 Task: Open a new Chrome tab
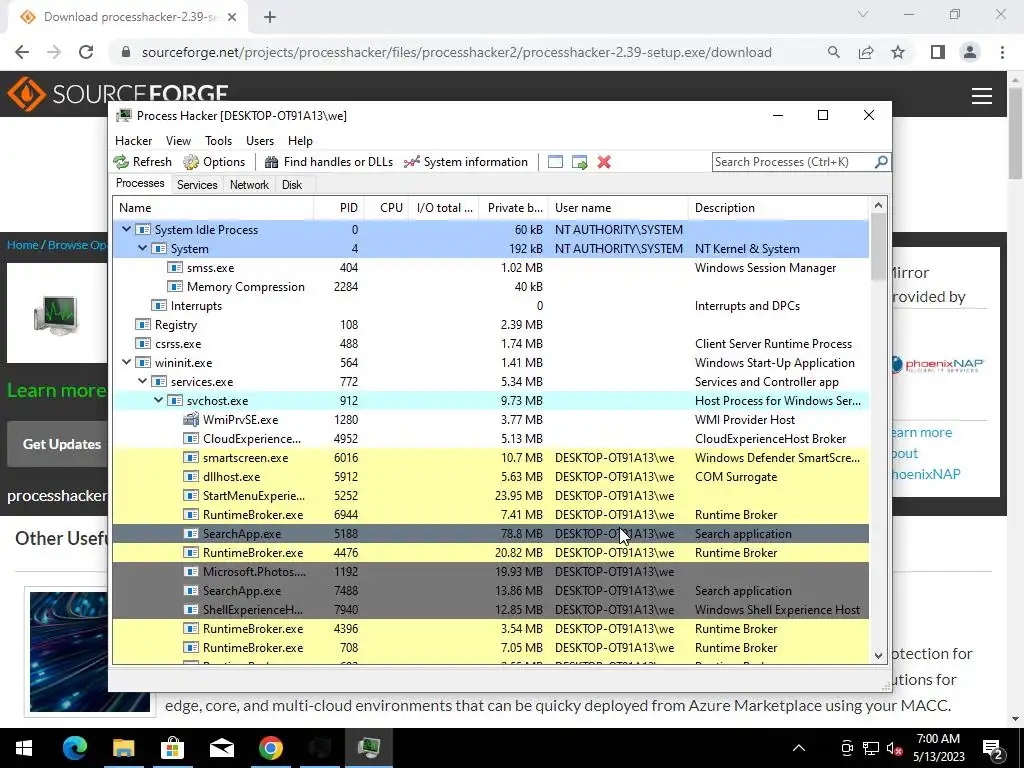pos(270,17)
